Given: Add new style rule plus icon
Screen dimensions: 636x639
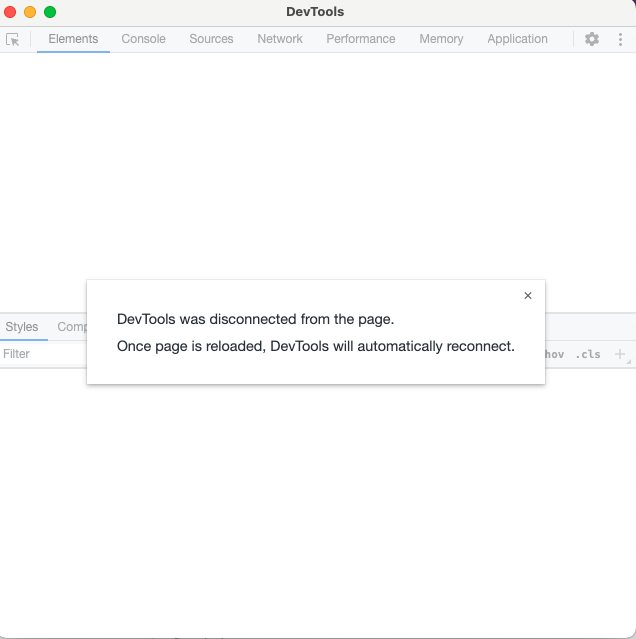Looking at the screenshot, I should (x=620, y=354).
